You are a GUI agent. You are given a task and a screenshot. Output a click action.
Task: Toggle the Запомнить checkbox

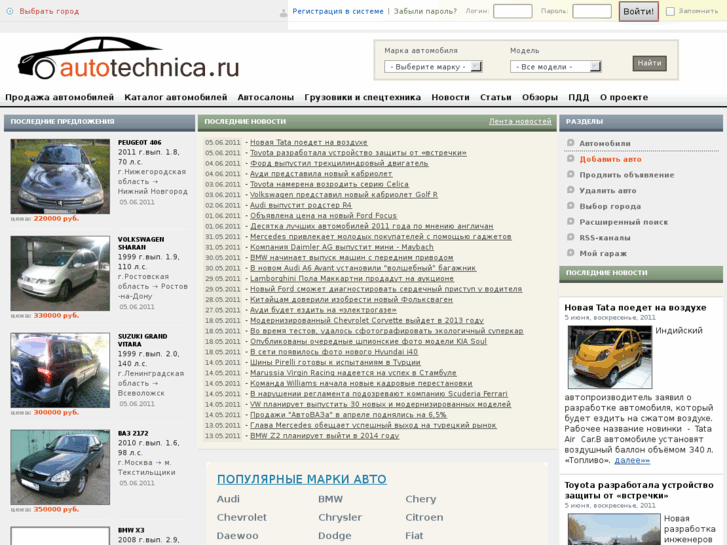point(670,12)
